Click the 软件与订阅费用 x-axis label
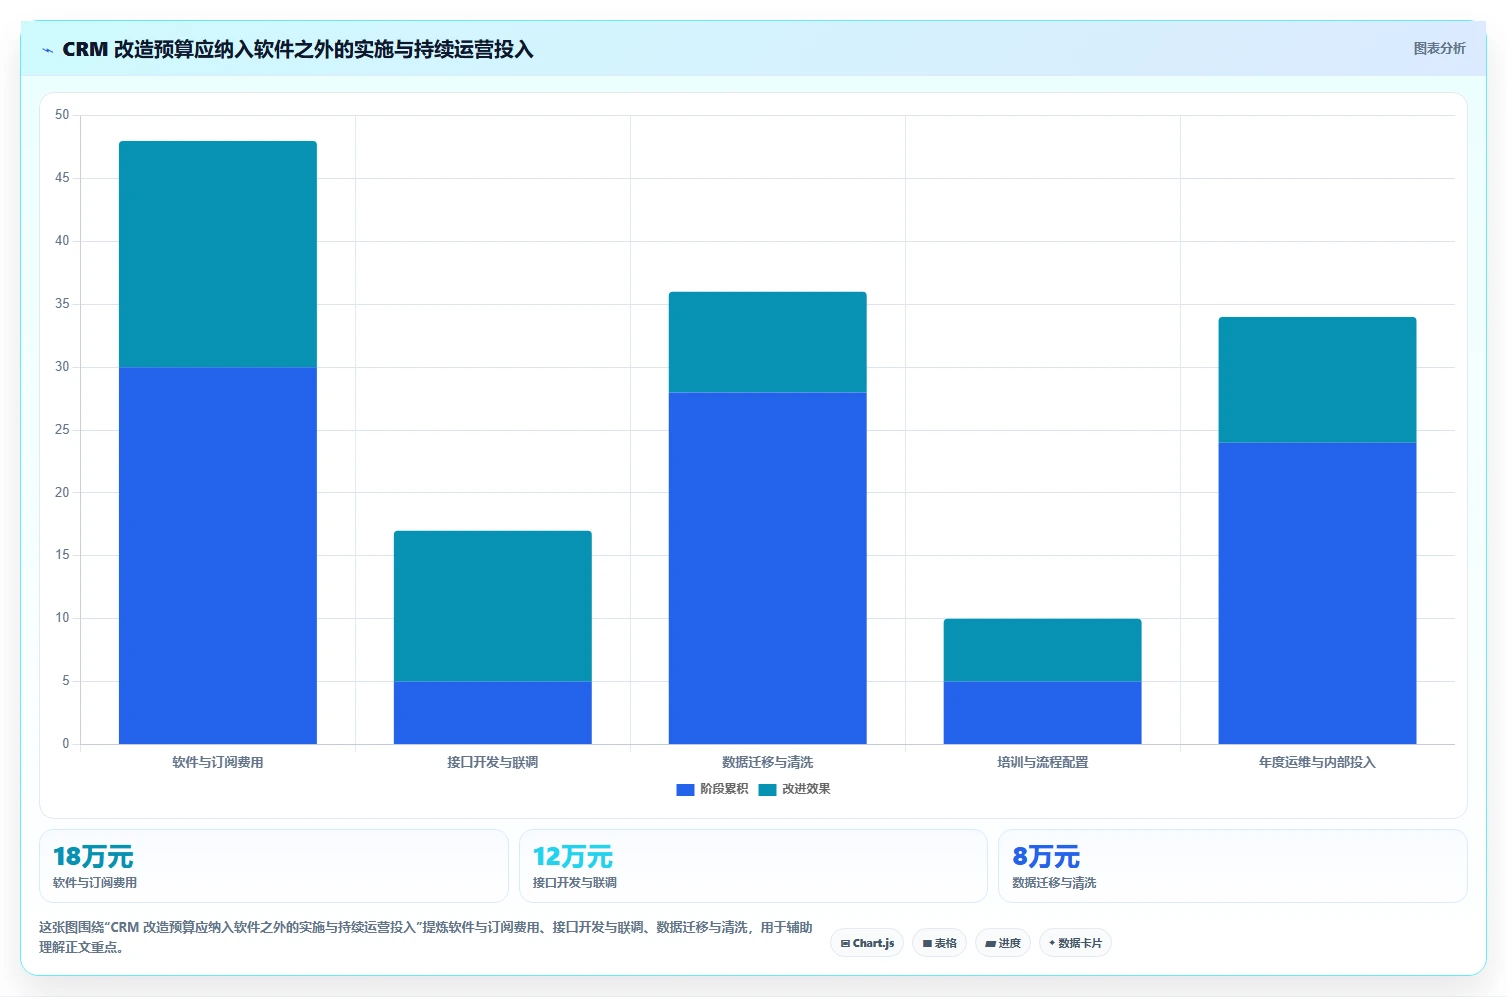The image size is (1507, 997). pos(218,762)
